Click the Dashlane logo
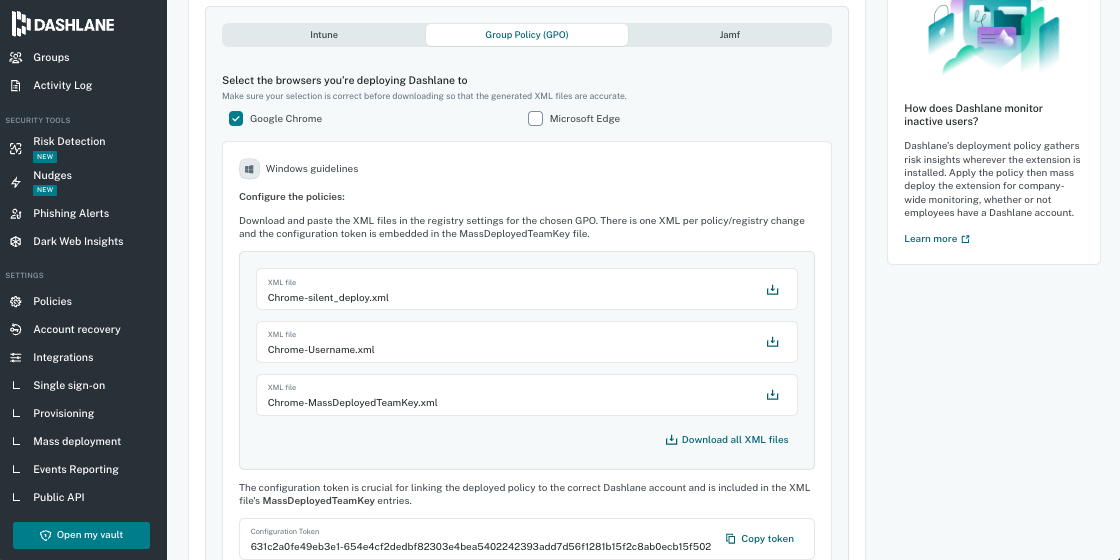The width and height of the screenshot is (1120, 560). pyautogui.click(x=62, y=25)
